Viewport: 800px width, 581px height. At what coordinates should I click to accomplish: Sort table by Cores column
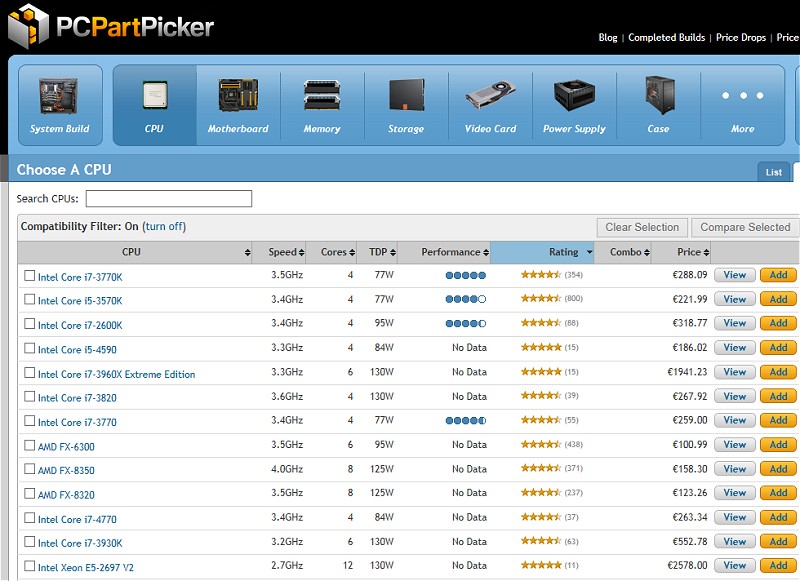click(331, 252)
